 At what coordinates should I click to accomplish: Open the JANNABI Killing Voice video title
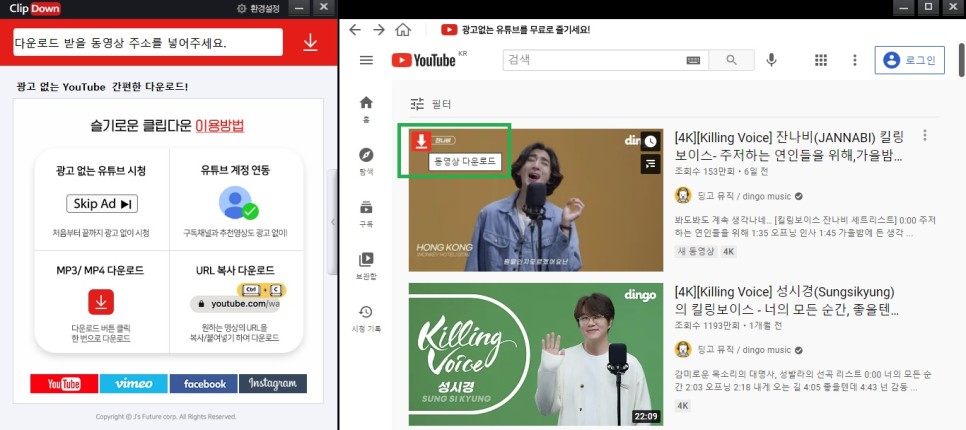(791, 146)
